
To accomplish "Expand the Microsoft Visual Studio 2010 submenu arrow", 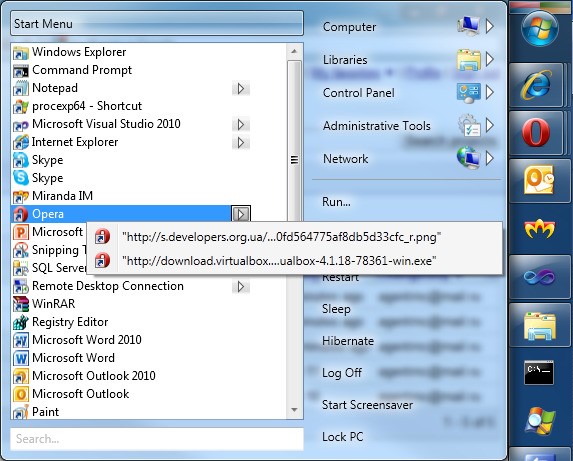I will coord(241,125).
